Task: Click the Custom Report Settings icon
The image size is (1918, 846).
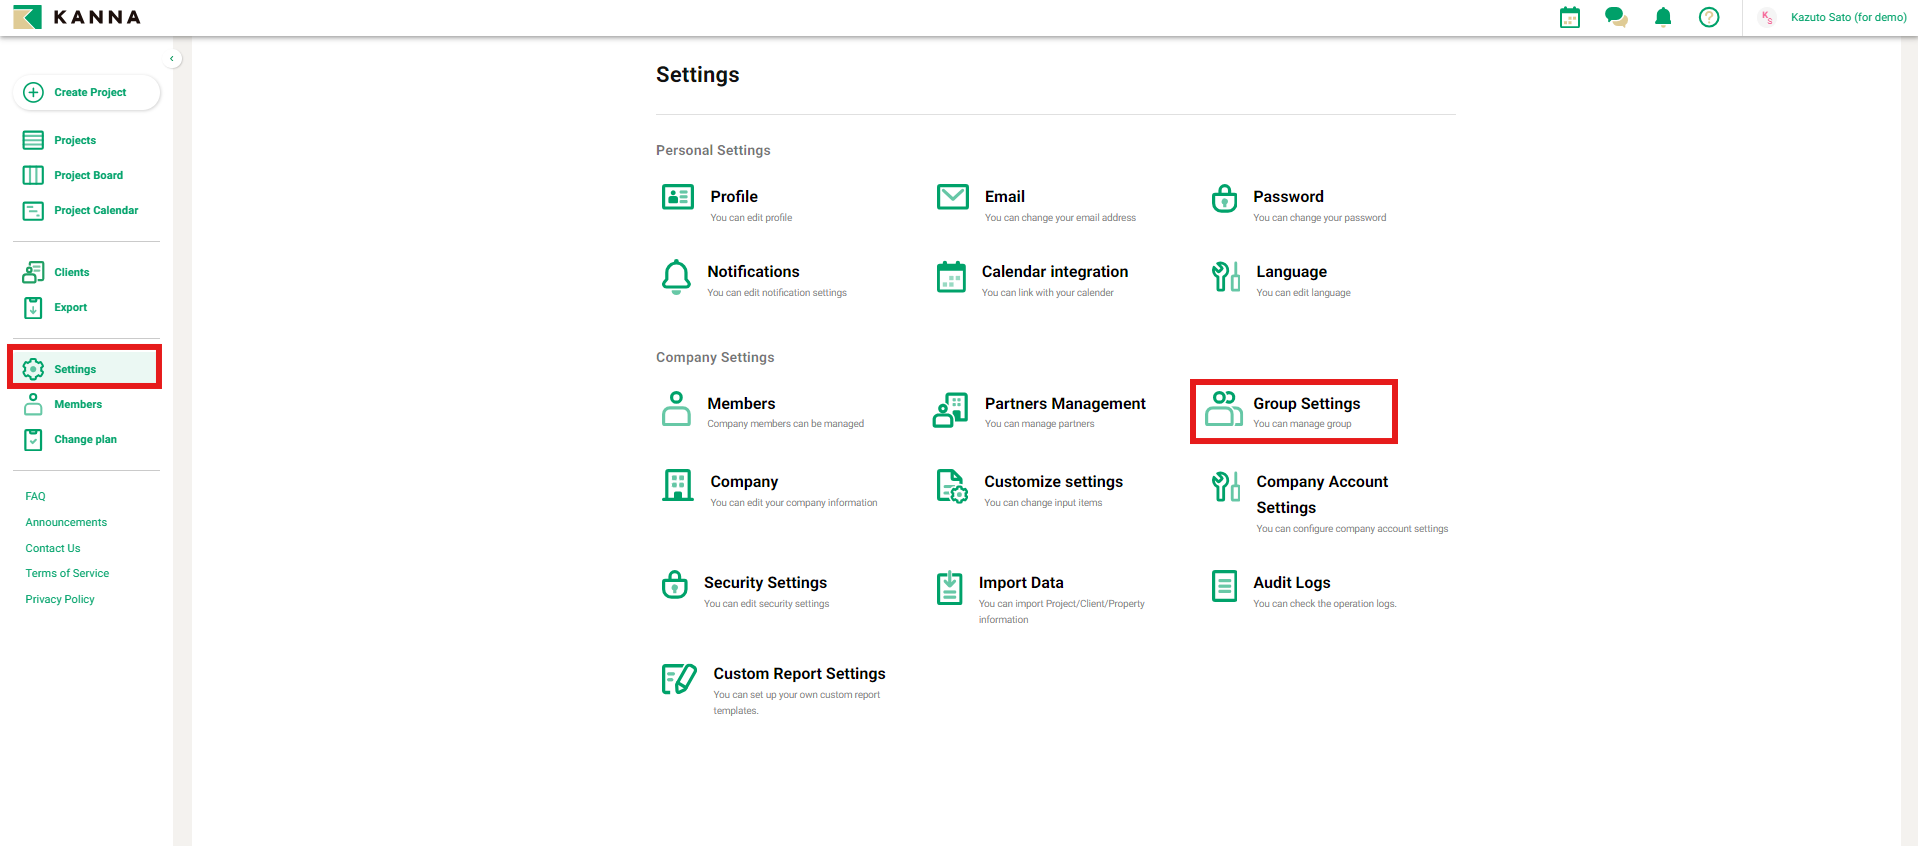Action: [x=679, y=679]
